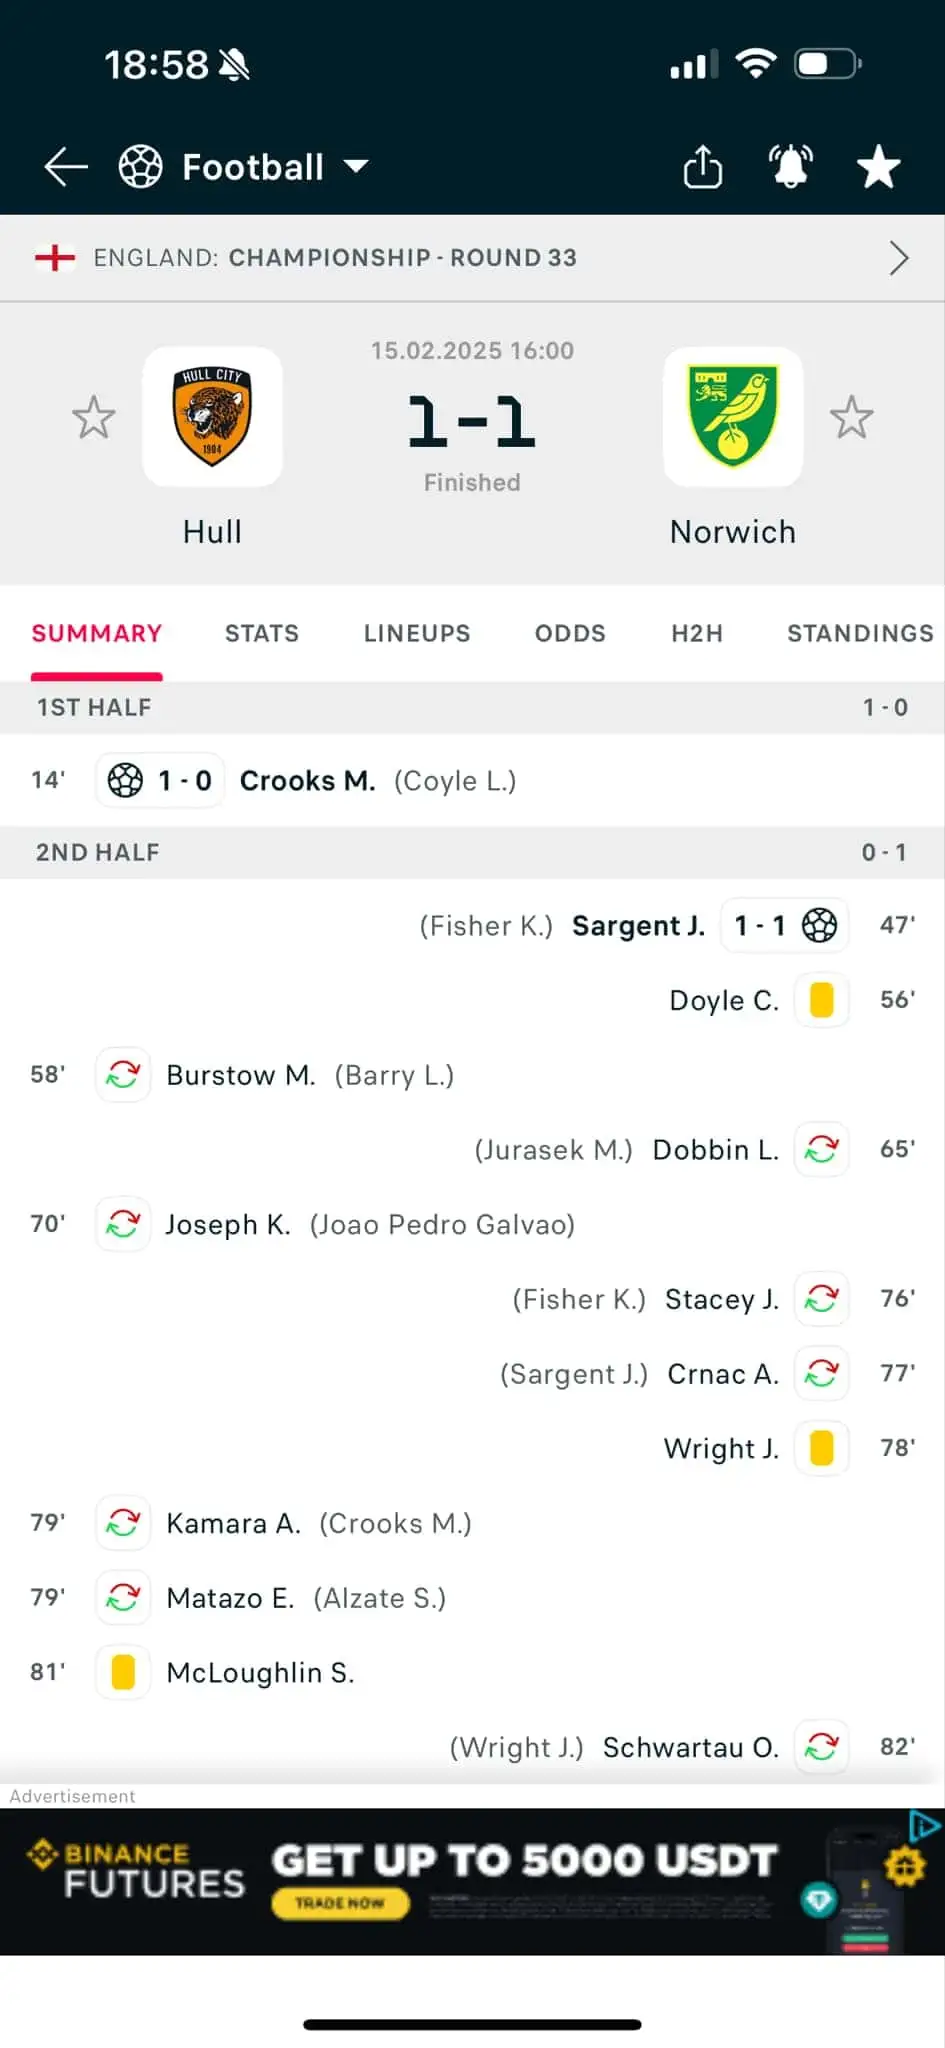Viewport: 945px width, 2048px height.
Task: Tap the Norwich City crest
Action: point(733,417)
